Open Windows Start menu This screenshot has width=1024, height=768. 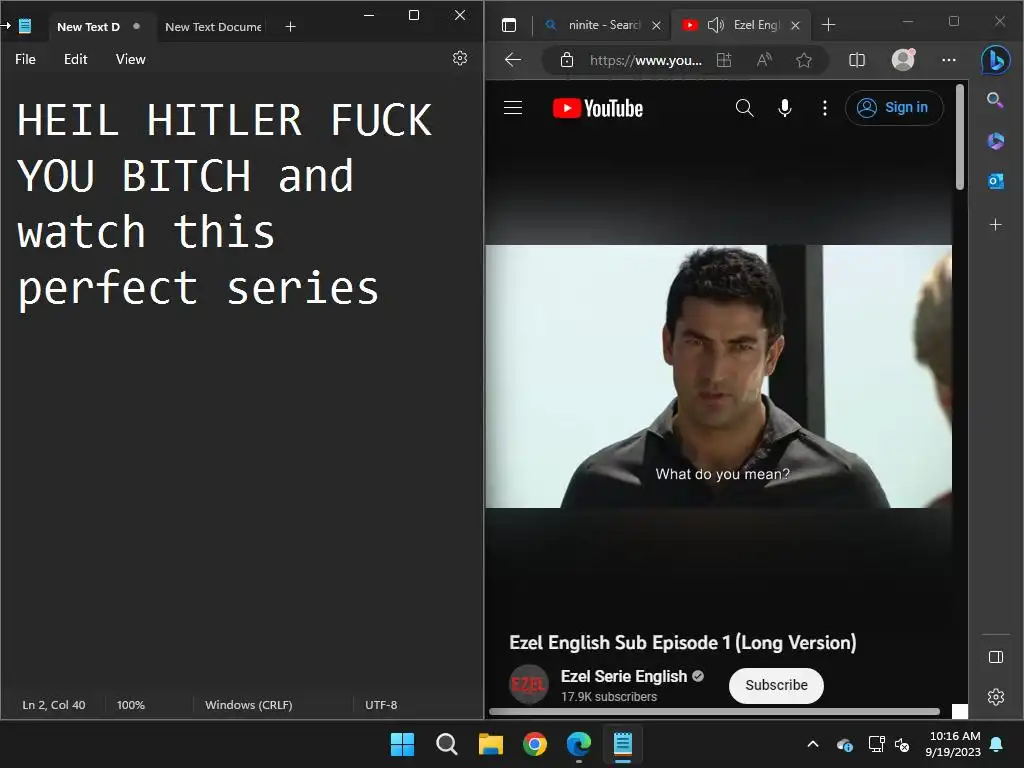click(x=402, y=744)
